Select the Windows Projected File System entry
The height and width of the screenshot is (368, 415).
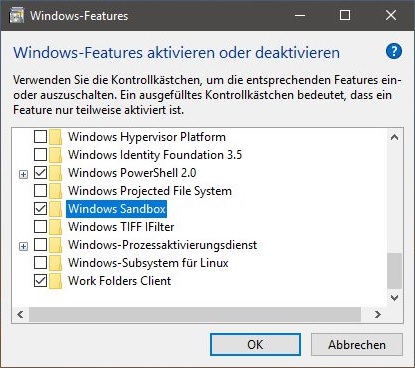150,191
